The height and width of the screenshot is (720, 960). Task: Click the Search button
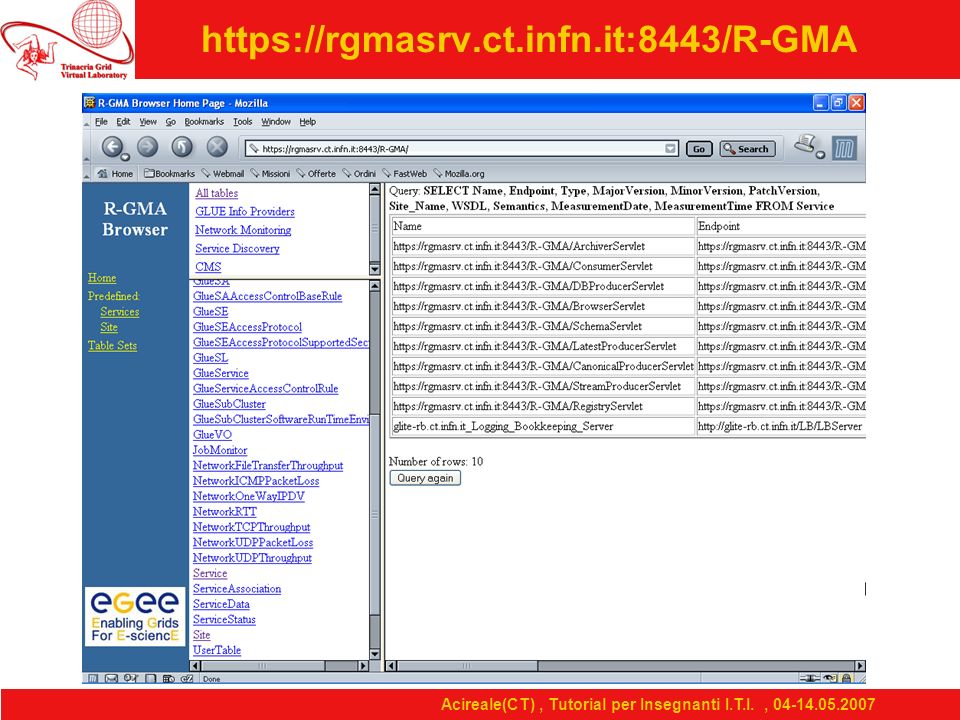pos(747,149)
